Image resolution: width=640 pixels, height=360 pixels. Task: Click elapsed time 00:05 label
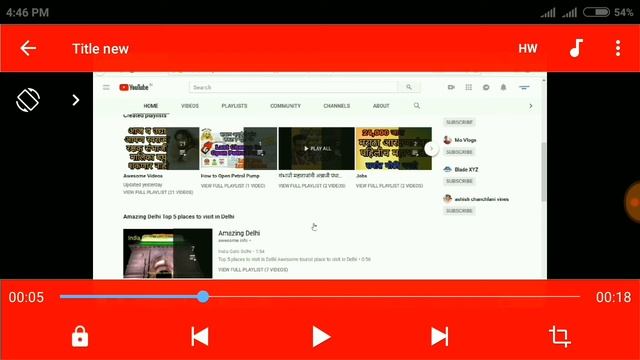coord(27,297)
